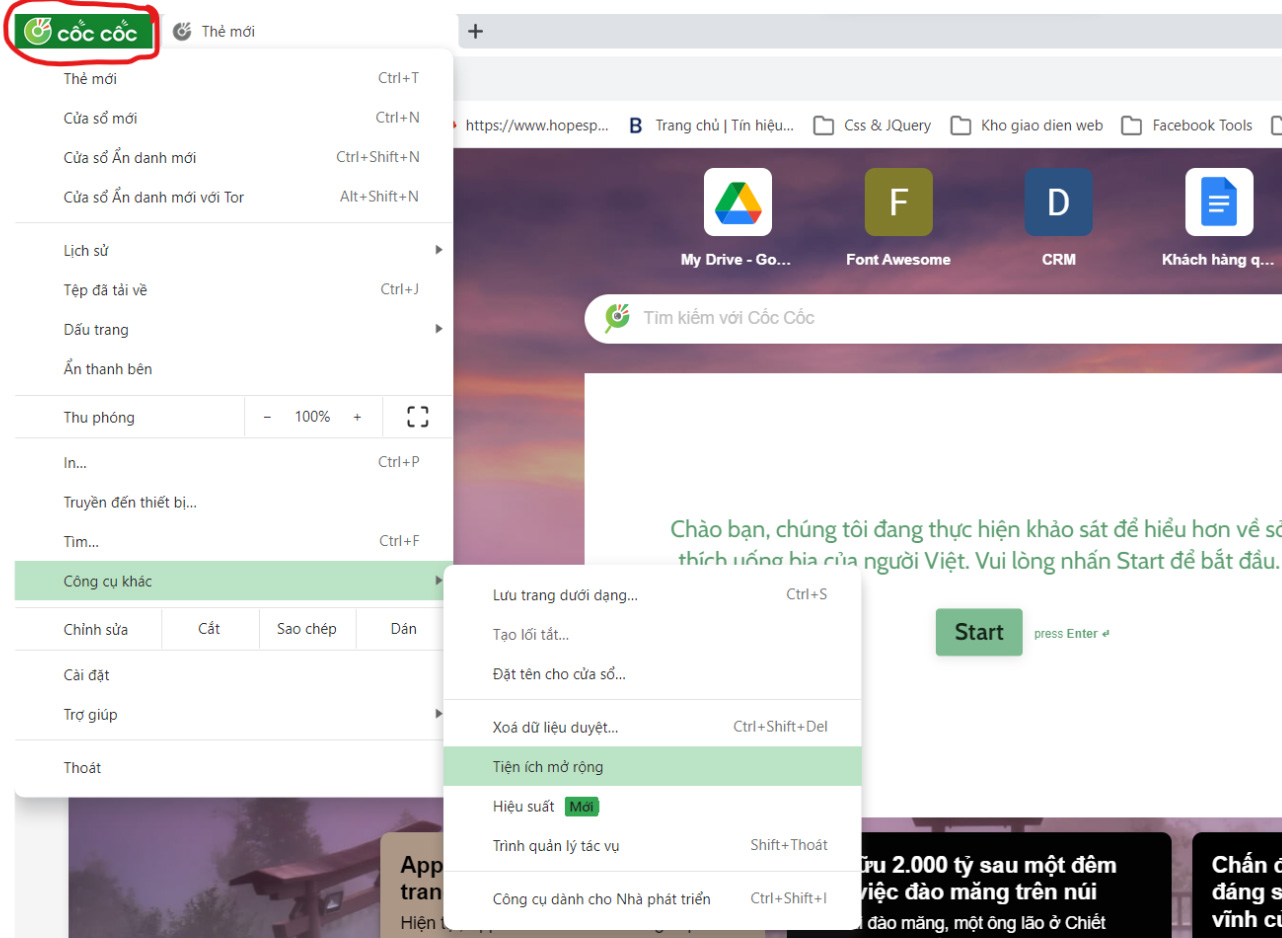Decrease zoom with the minus button
Viewport: 1282px width, 938px height.
tap(267, 417)
